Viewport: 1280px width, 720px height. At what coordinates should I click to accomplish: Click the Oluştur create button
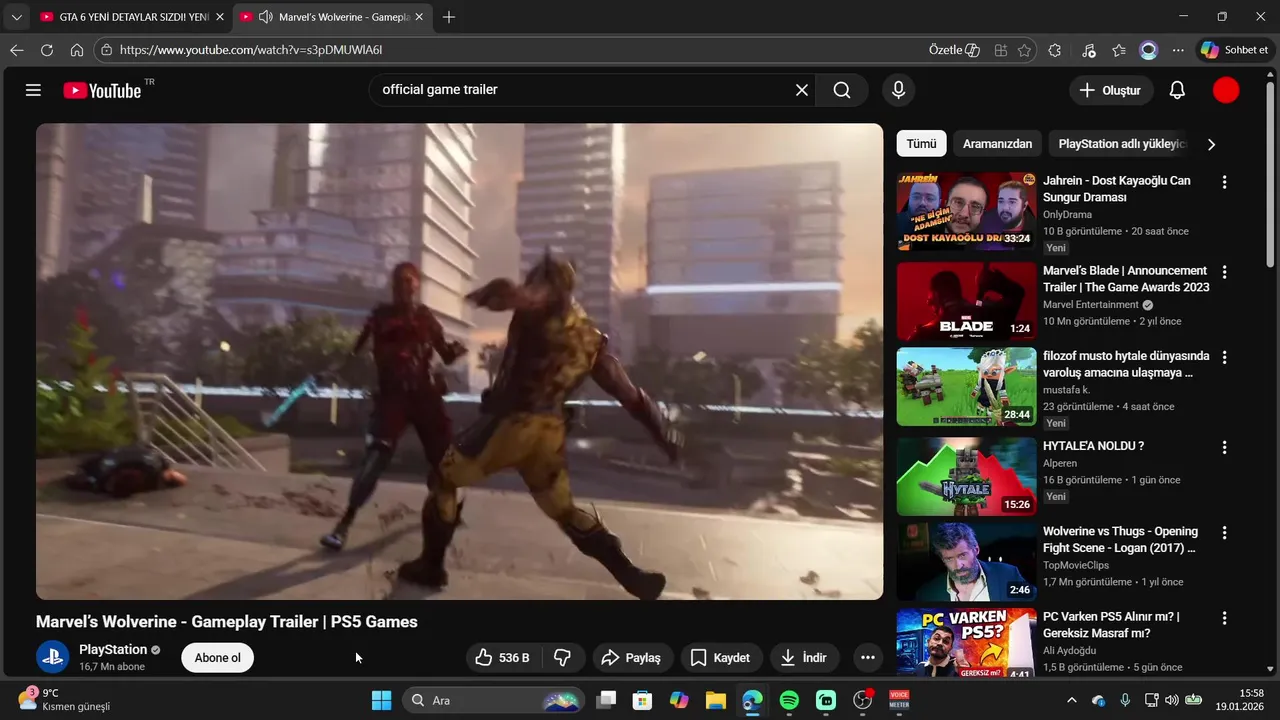coord(1110,90)
